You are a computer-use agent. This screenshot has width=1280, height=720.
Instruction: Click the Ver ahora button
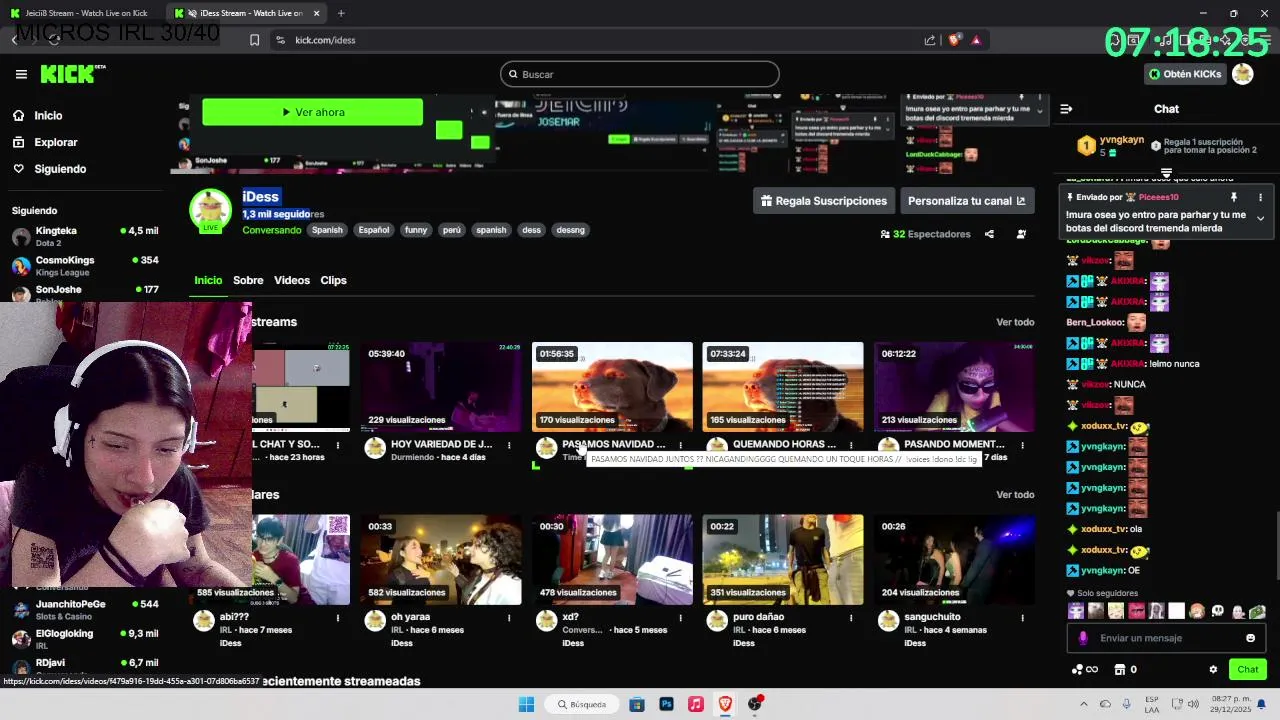coord(312,112)
